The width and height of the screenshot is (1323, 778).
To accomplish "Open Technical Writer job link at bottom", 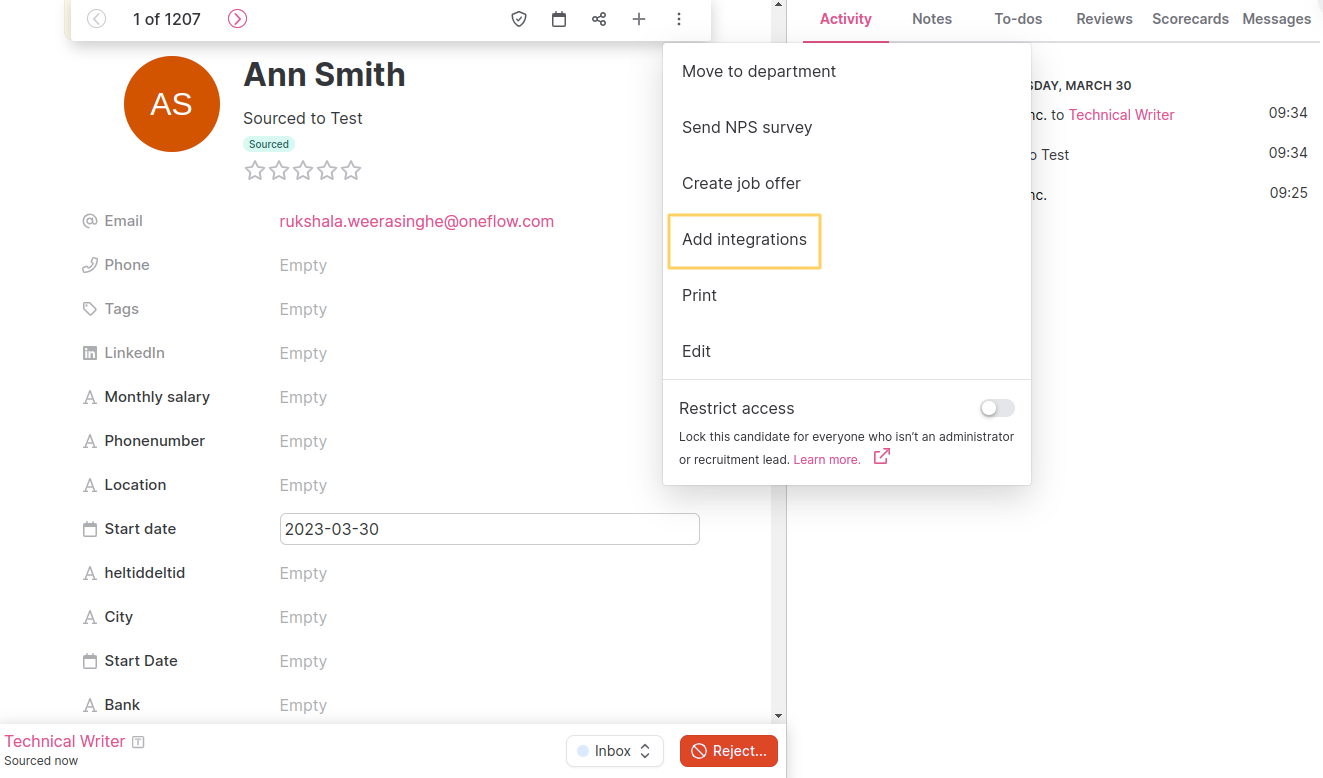I will 65,741.
